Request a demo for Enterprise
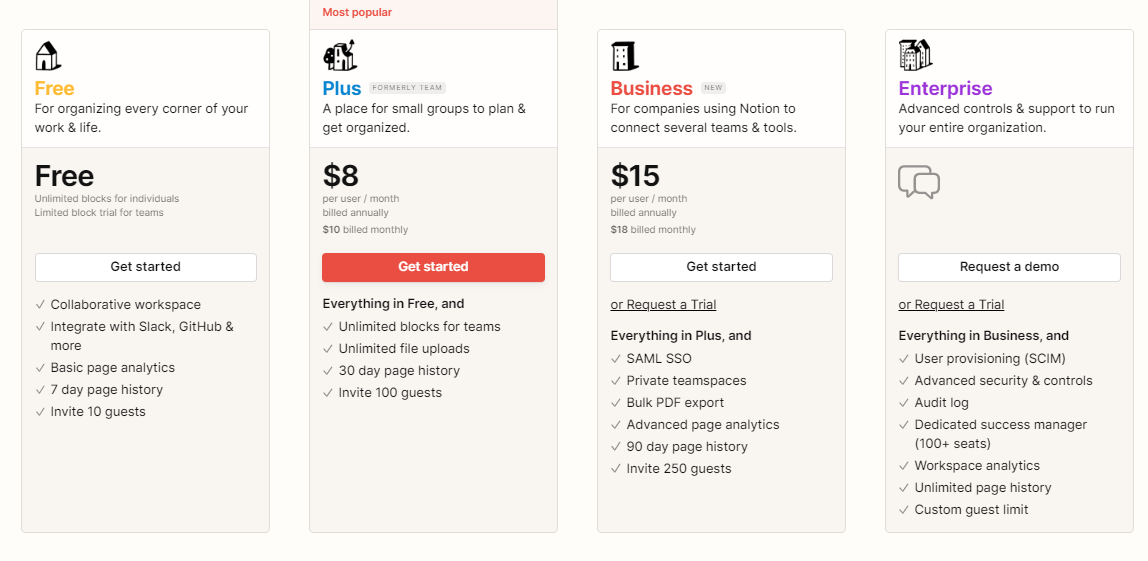 1009,267
